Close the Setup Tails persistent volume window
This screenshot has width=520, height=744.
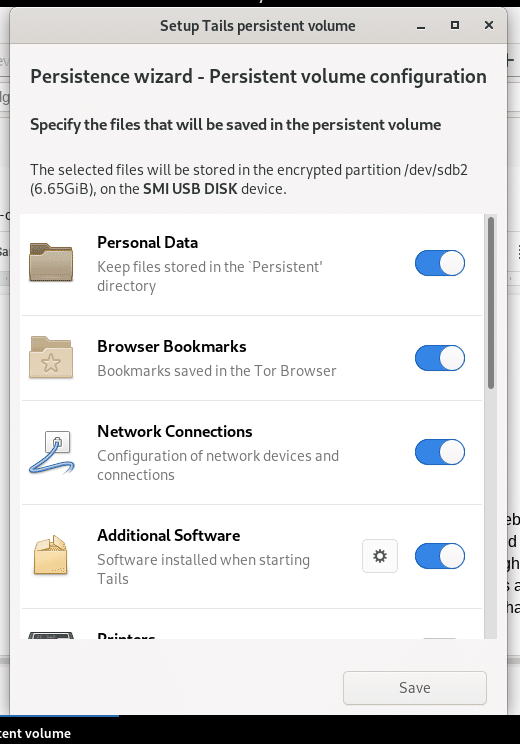(489, 25)
